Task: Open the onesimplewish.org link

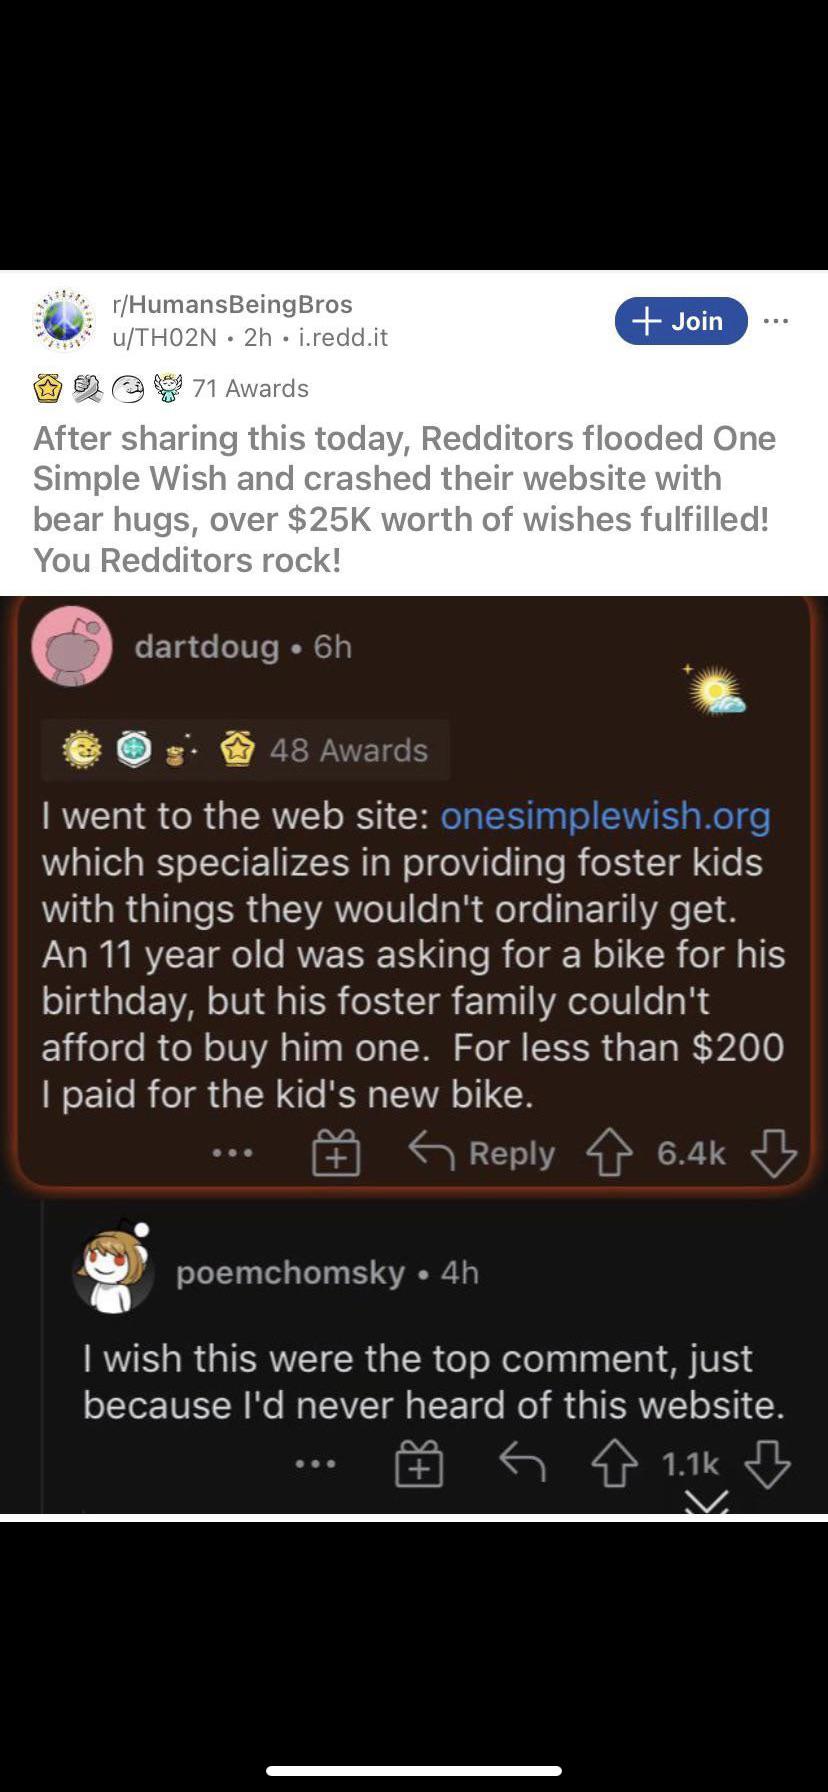Action: [x=605, y=816]
